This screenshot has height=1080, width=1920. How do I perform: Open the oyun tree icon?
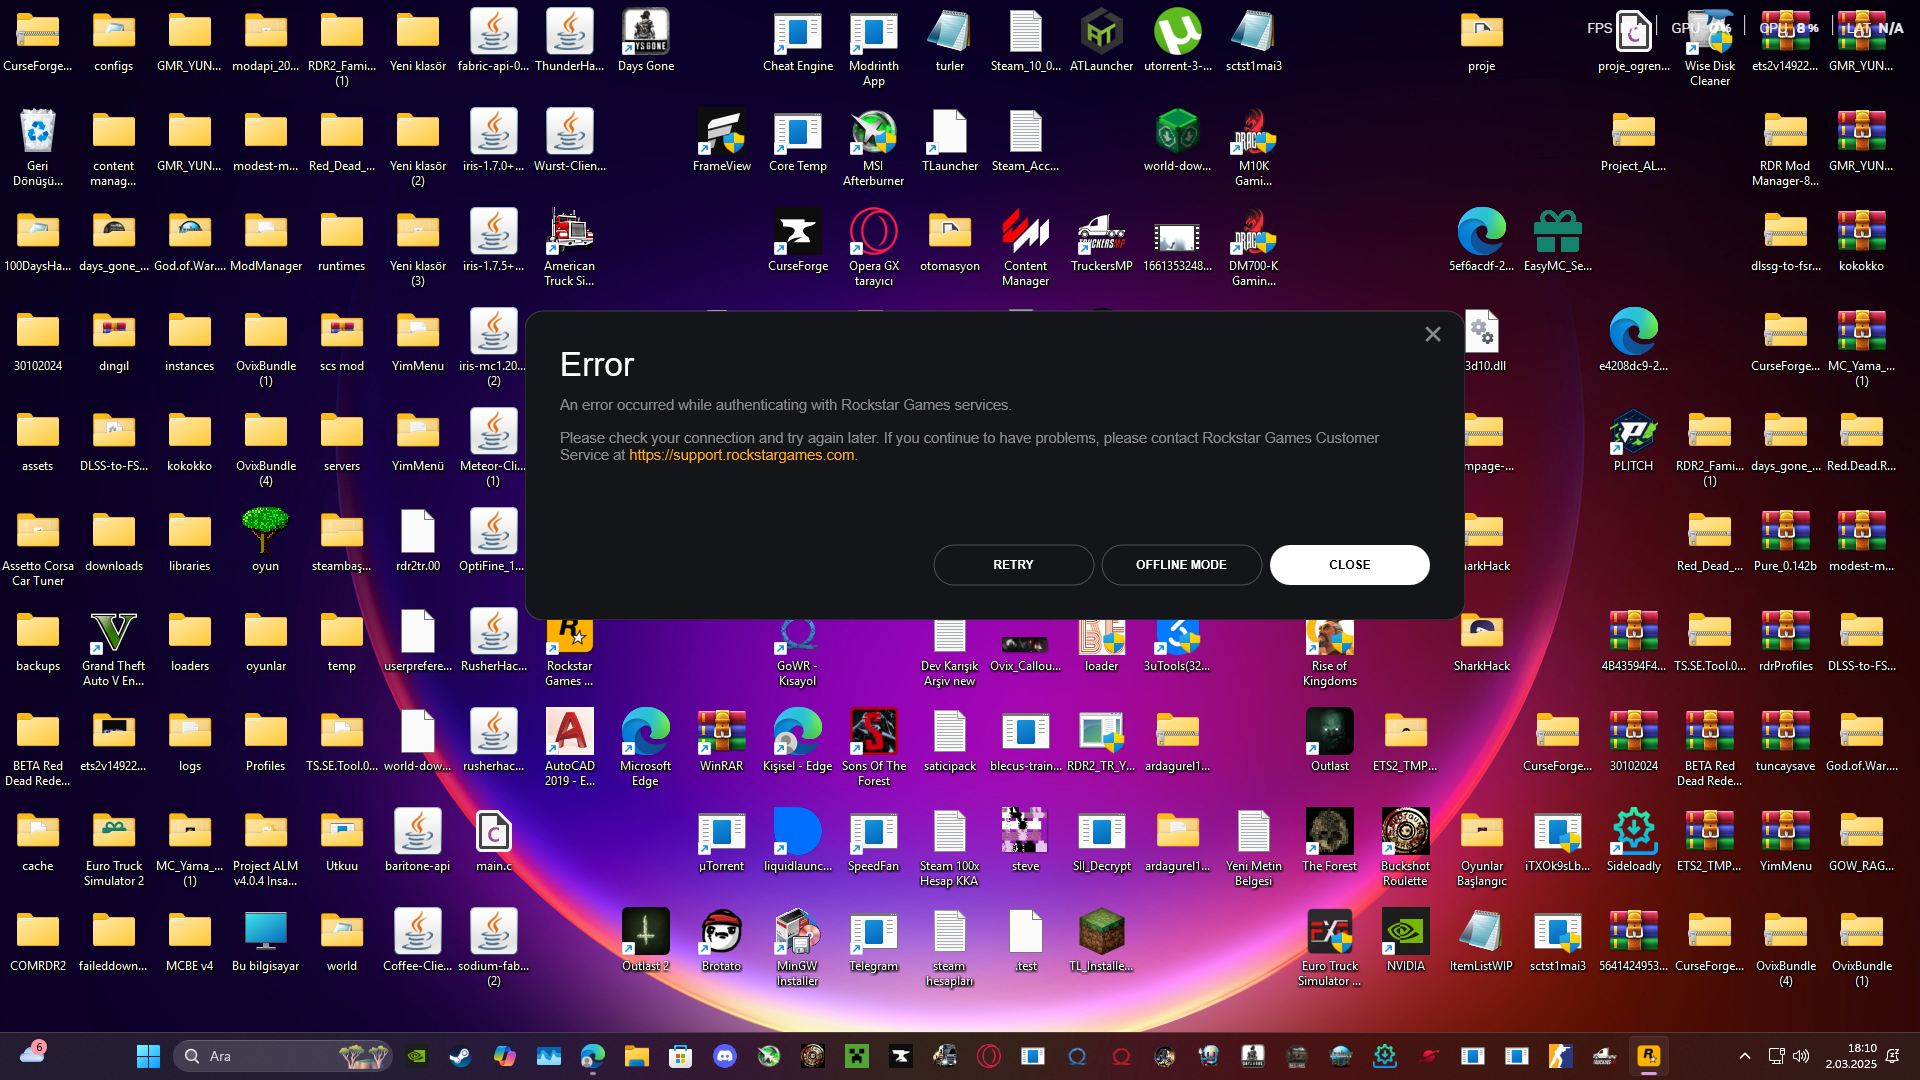pyautogui.click(x=266, y=542)
